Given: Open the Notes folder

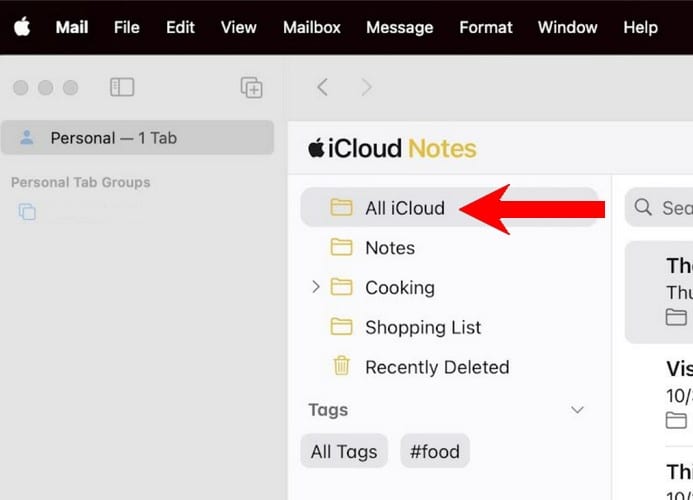Looking at the screenshot, I should pyautogui.click(x=389, y=248).
